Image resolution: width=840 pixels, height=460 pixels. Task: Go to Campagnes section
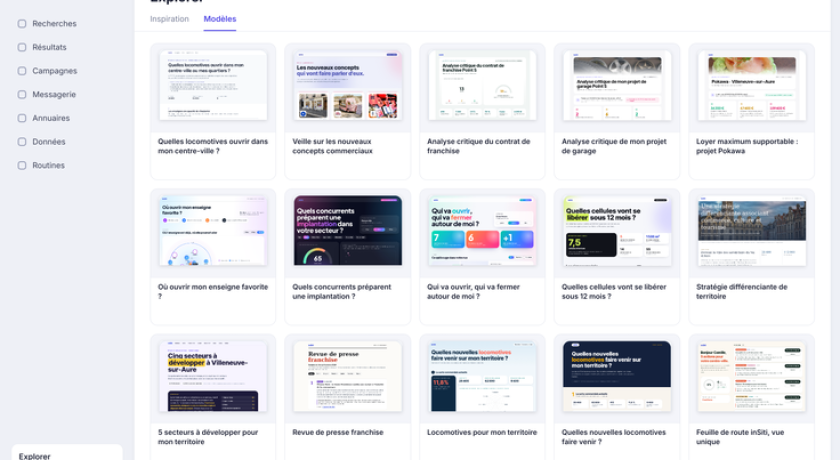coord(55,71)
